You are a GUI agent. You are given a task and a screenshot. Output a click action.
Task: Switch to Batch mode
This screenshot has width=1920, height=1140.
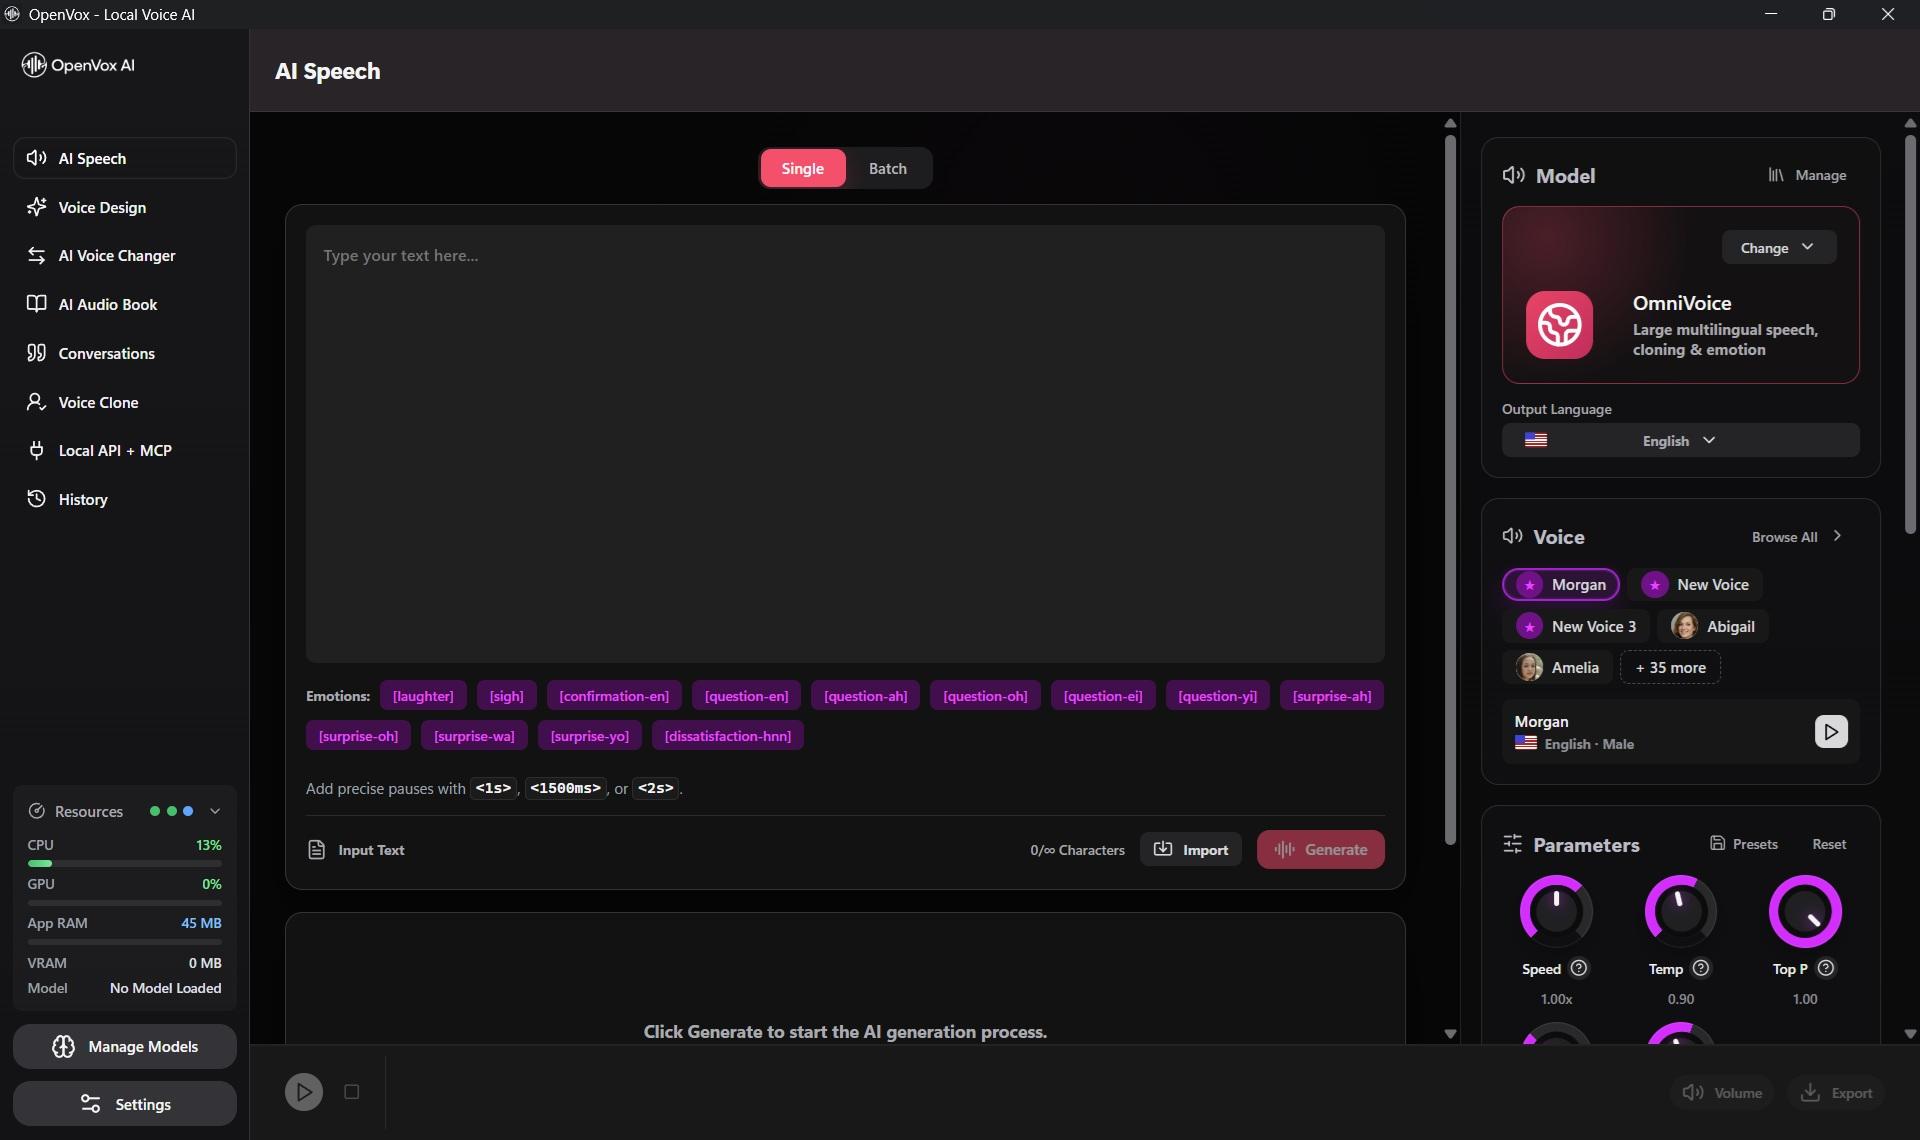888,168
